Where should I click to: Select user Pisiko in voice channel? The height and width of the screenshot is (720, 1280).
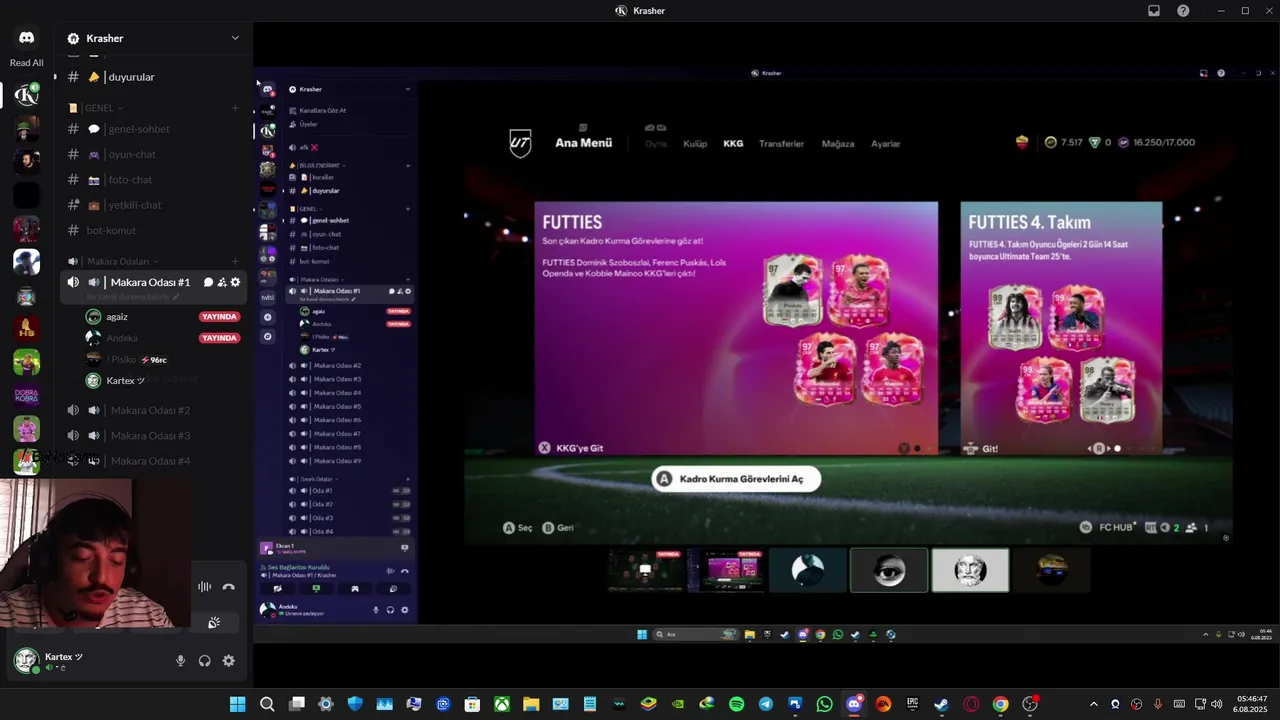coord(163,359)
